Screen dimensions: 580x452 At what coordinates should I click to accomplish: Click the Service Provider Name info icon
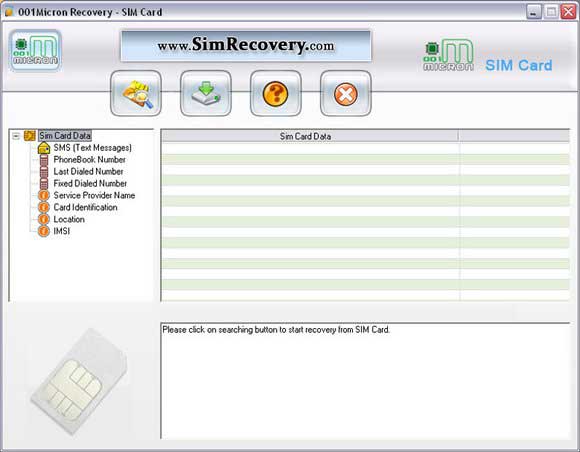point(44,195)
